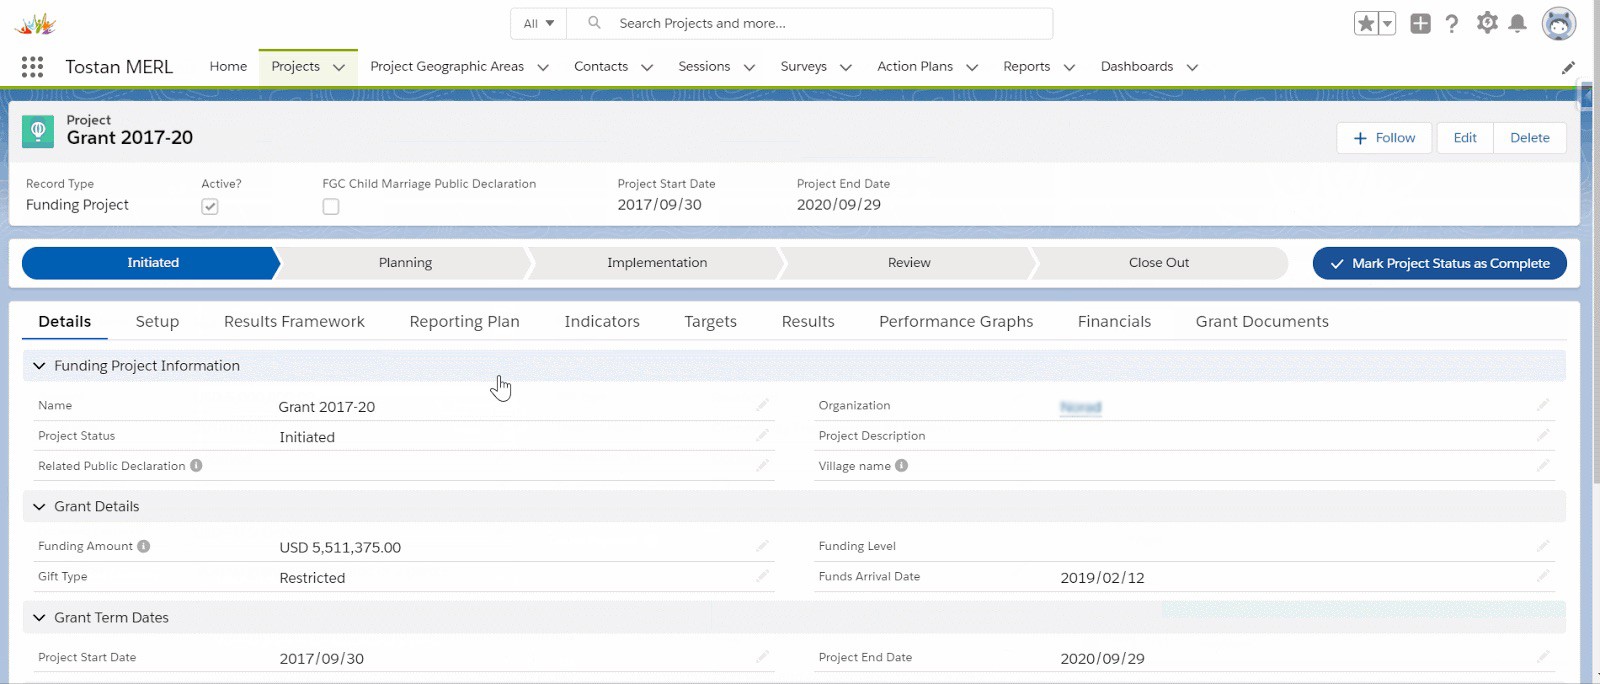Edit the Village name pencil icon
The width and height of the screenshot is (1600, 684).
coord(1543,465)
